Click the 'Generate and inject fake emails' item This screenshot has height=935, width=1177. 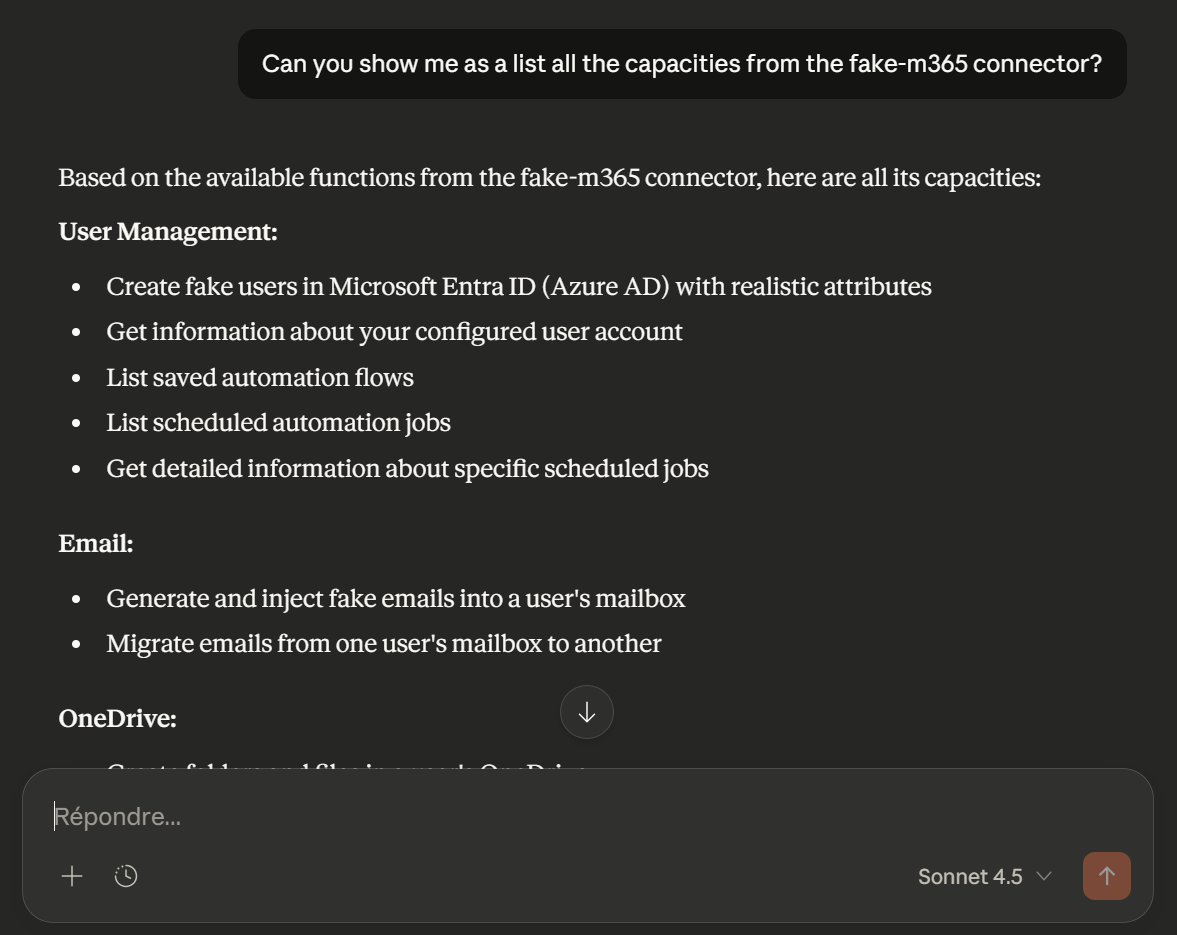(x=396, y=599)
